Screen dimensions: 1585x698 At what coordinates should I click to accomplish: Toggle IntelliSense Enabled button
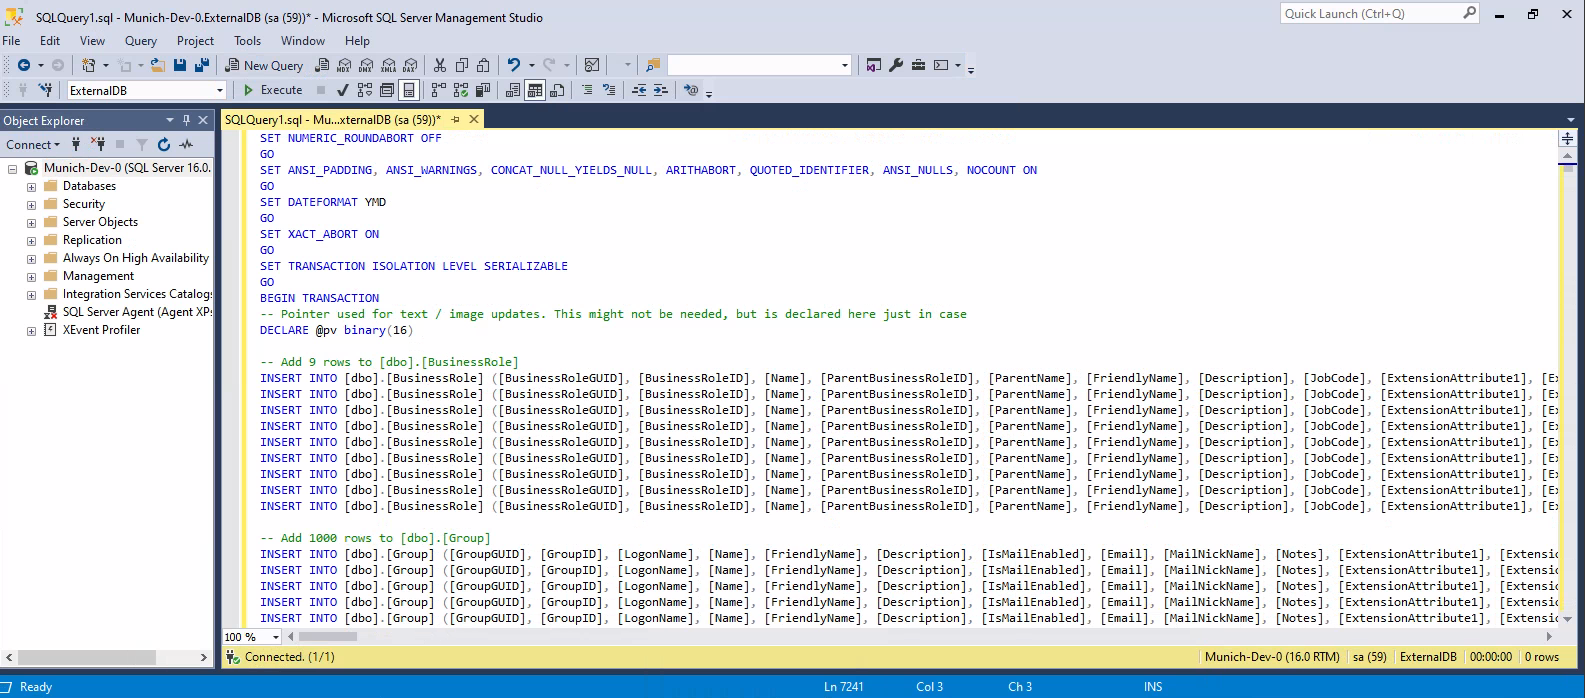(x=409, y=90)
